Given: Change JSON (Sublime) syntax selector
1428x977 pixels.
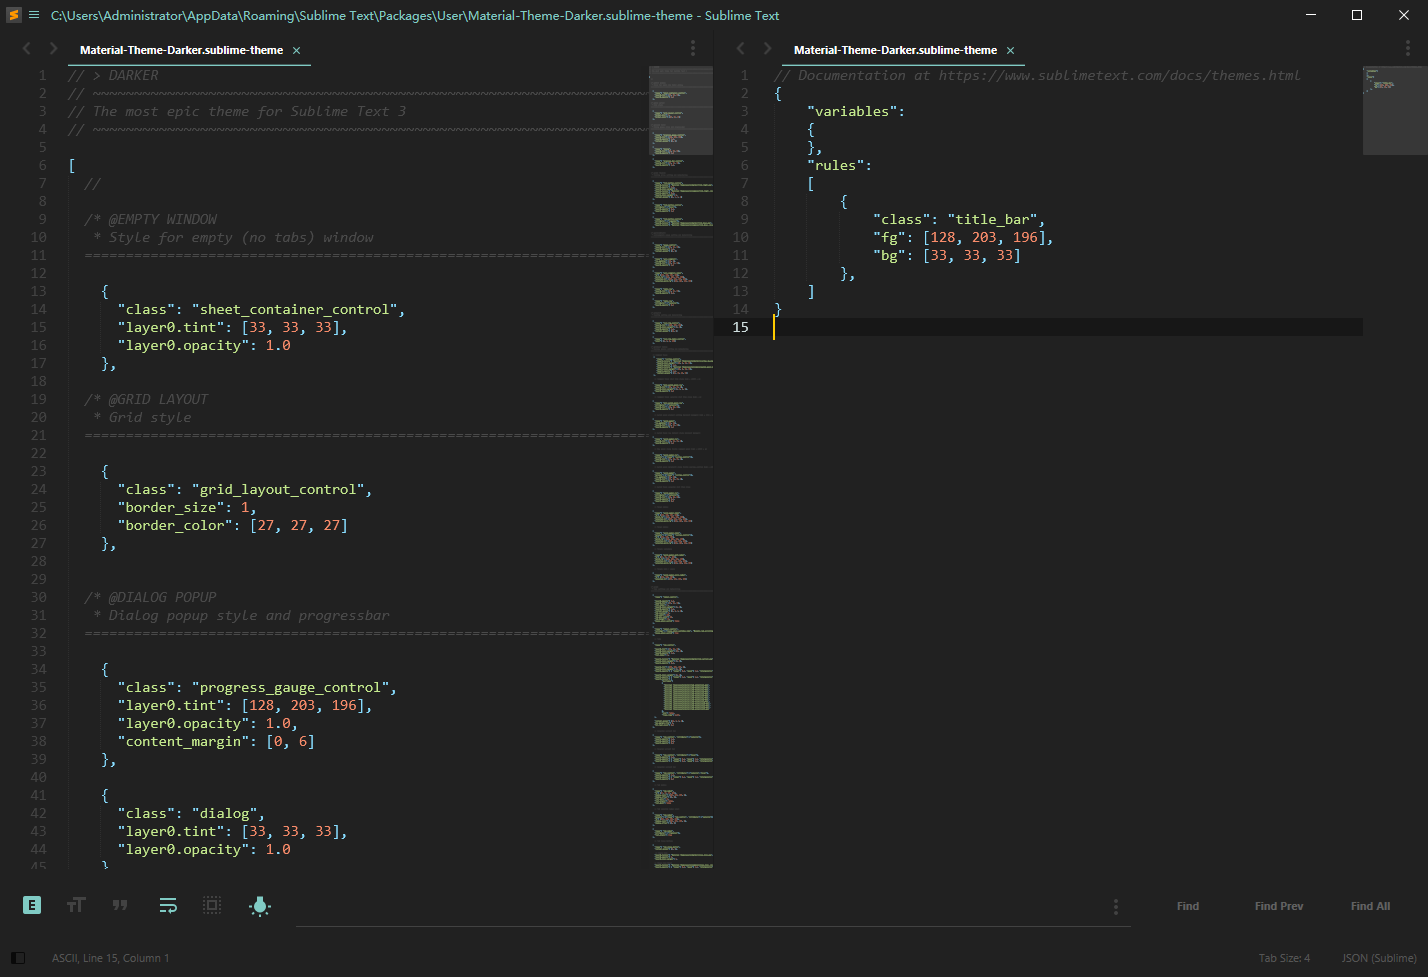Looking at the screenshot, I should (x=1379, y=958).
